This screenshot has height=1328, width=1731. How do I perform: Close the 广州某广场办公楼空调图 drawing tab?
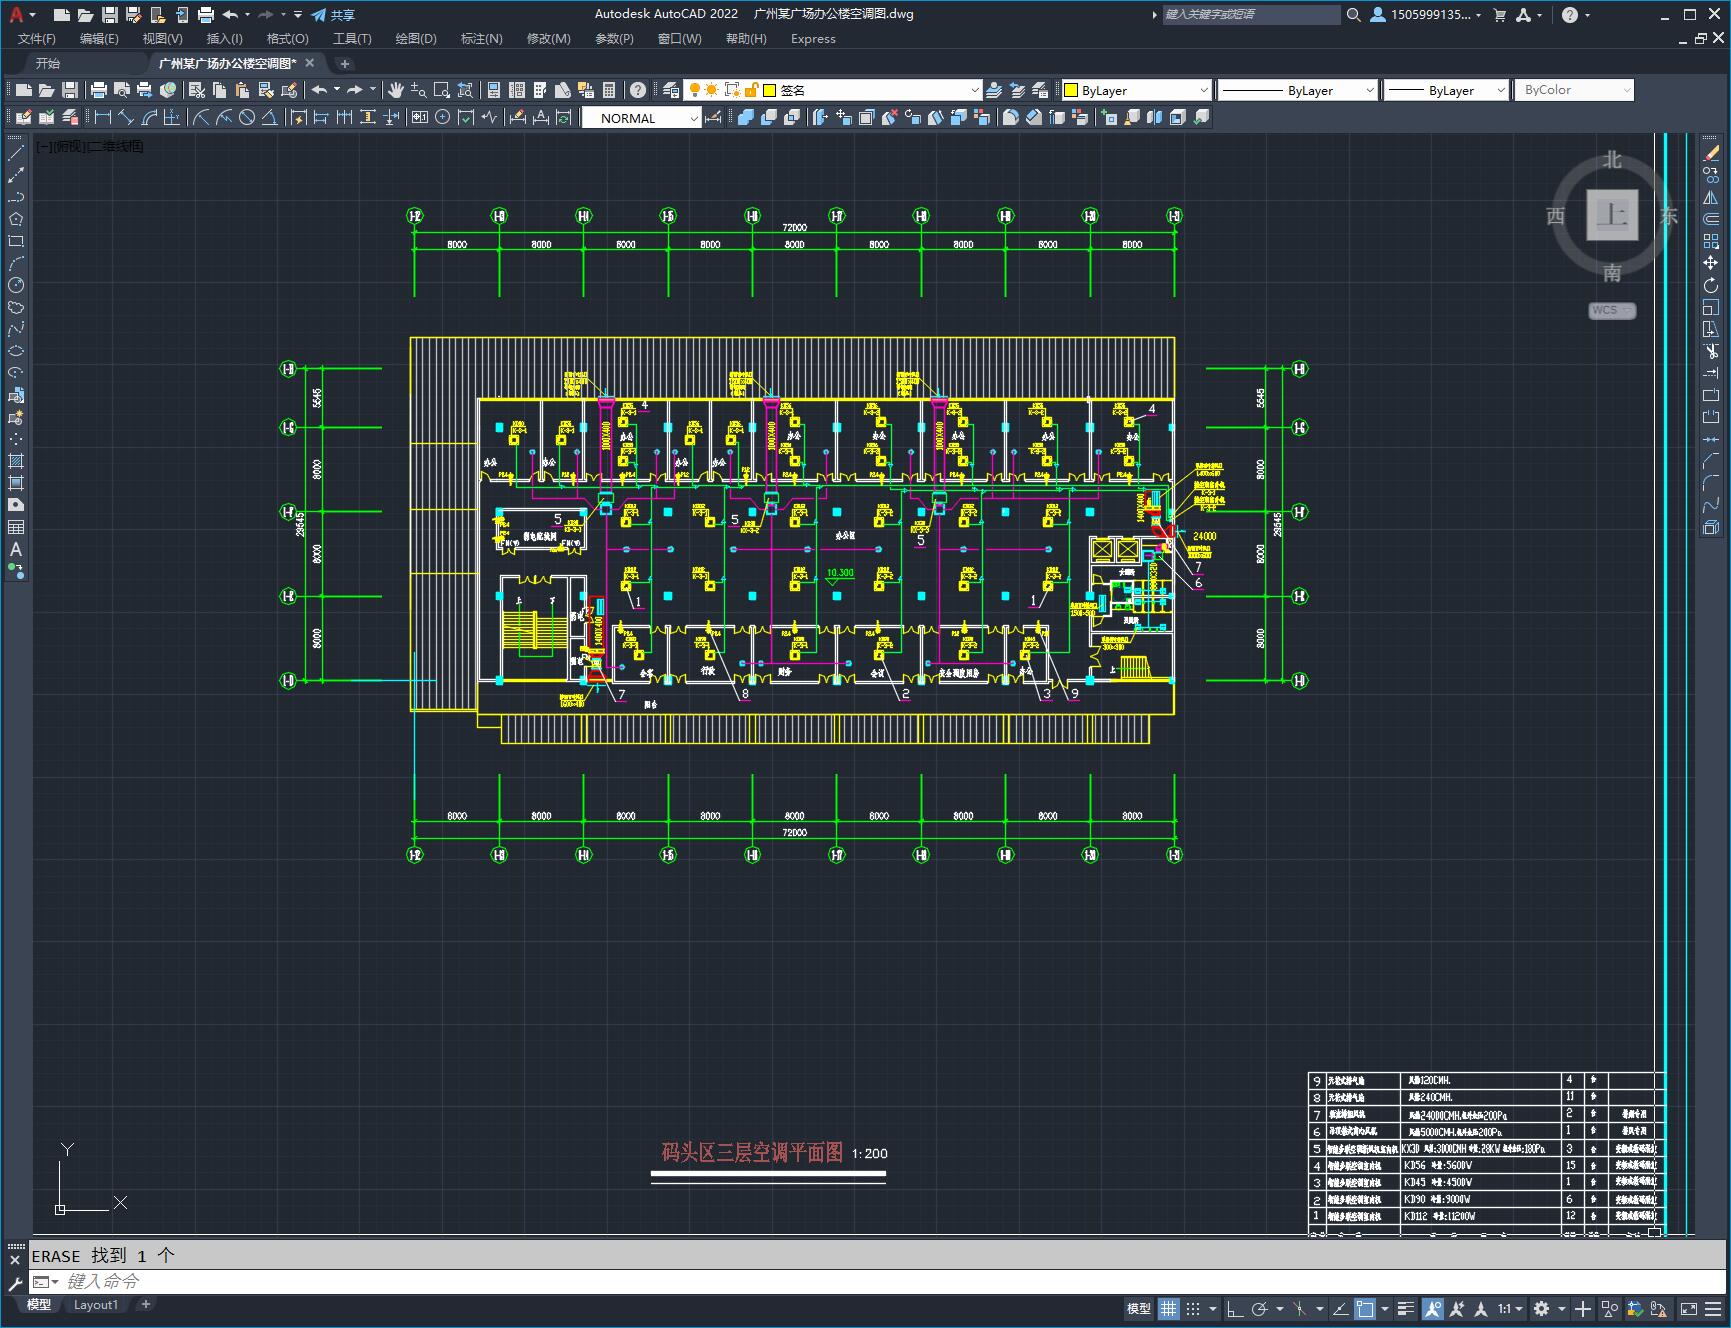[x=310, y=63]
